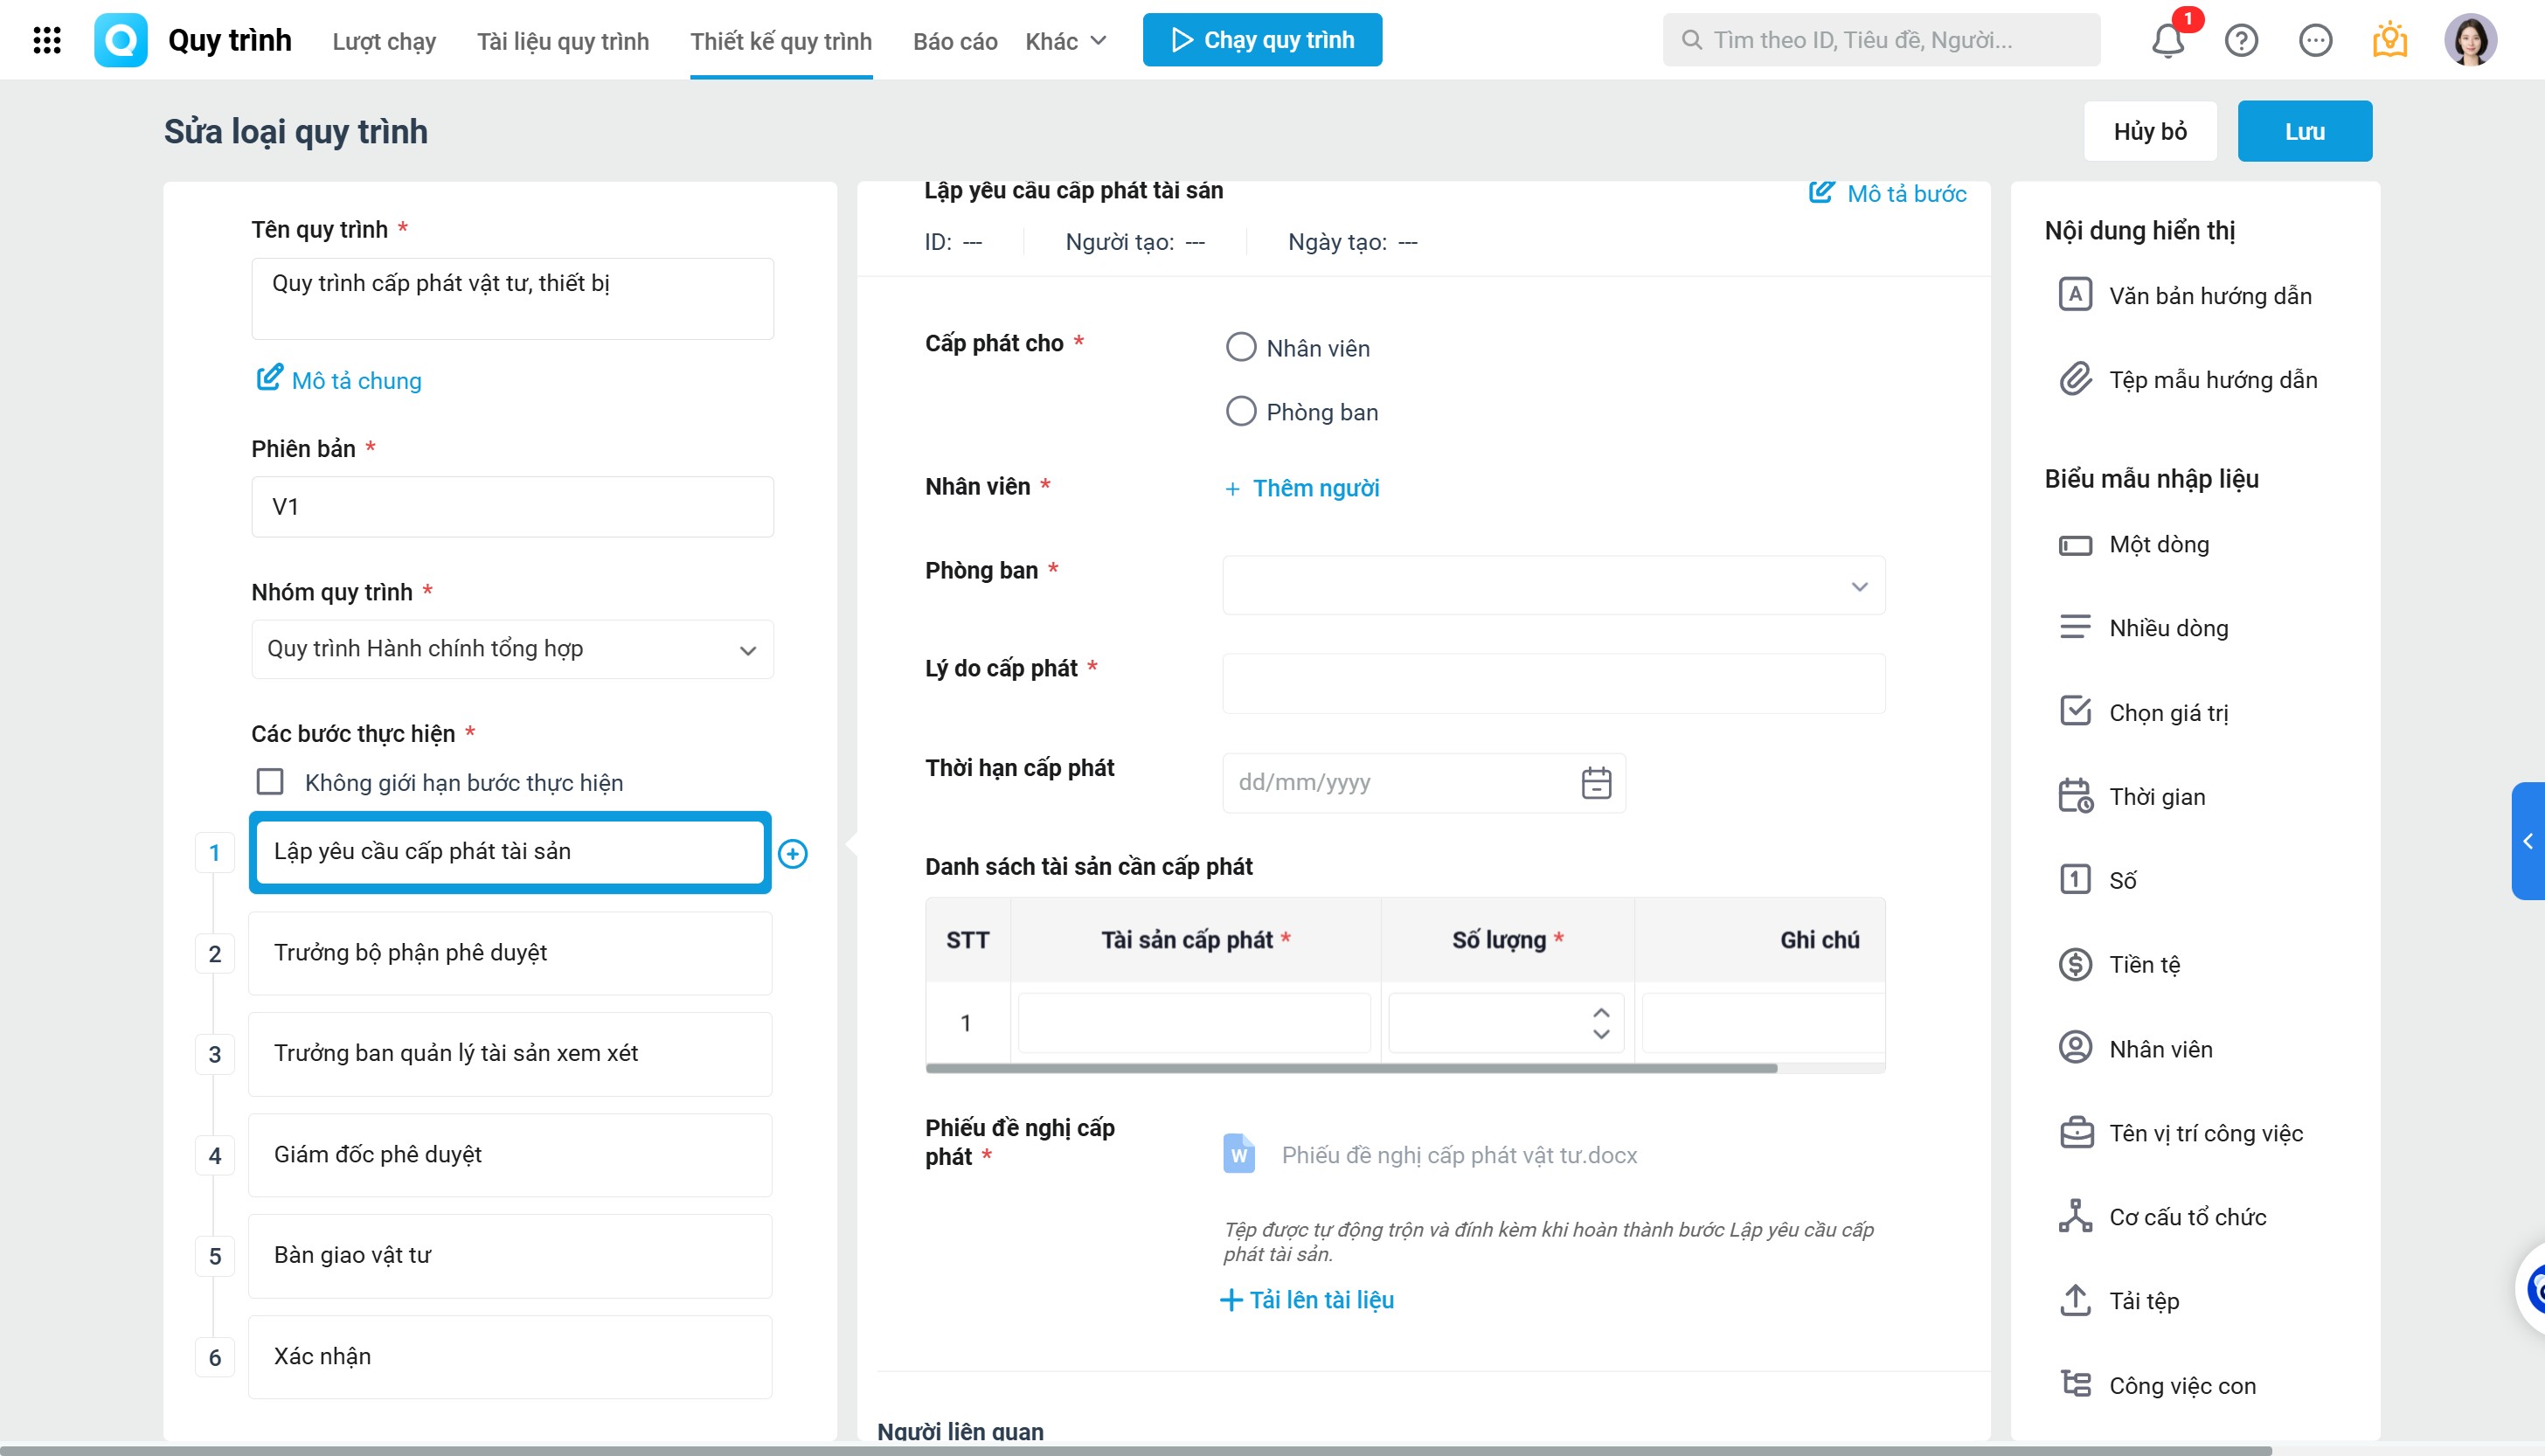Focus the search by ID box
The width and height of the screenshot is (2545, 1456).
pos(1881,40)
